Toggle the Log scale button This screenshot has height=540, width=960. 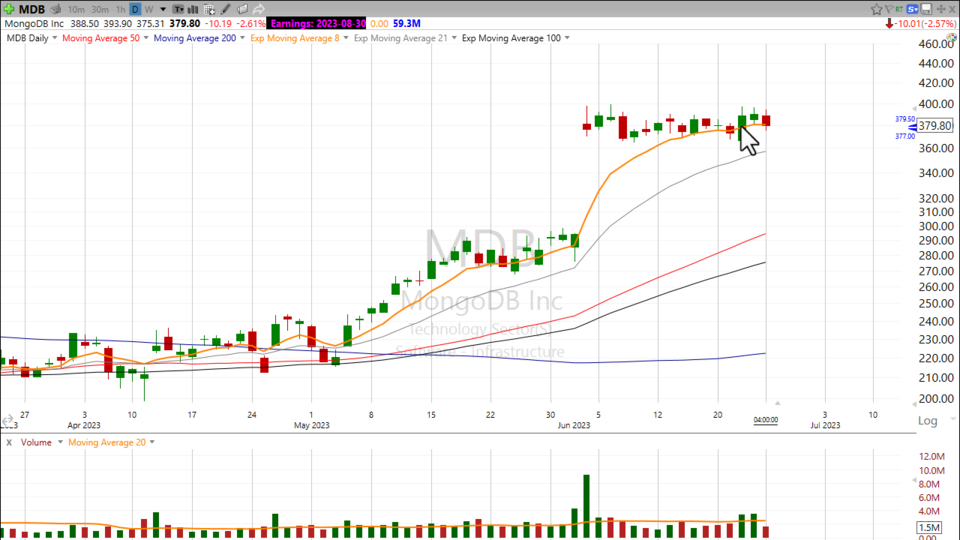928,421
